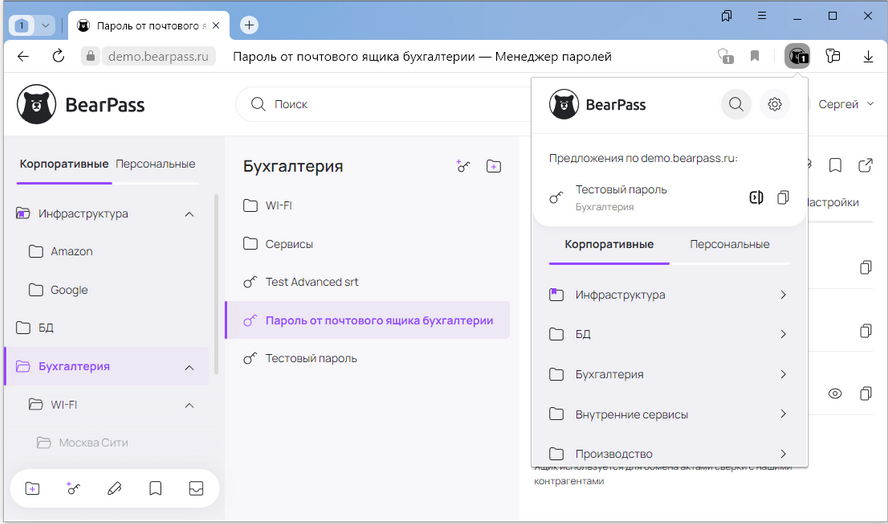888x524 pixels.
Task: Open the Сергей user dropdown menu
Action: [x=846, y=104]
